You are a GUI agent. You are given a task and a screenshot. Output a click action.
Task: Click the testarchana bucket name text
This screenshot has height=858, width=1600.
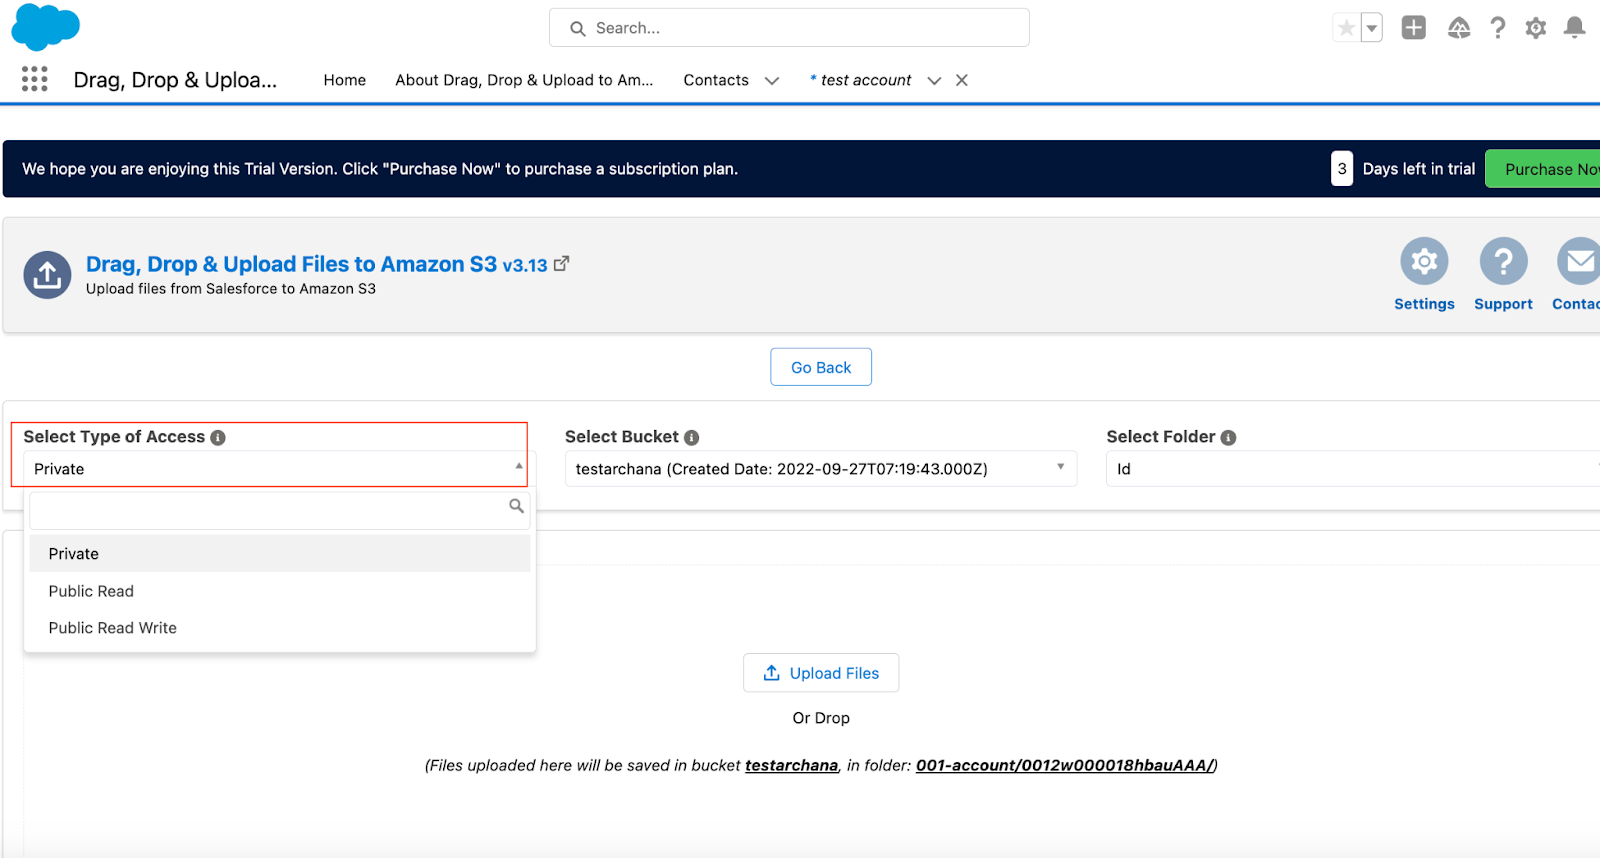click(x=791, y=765)
